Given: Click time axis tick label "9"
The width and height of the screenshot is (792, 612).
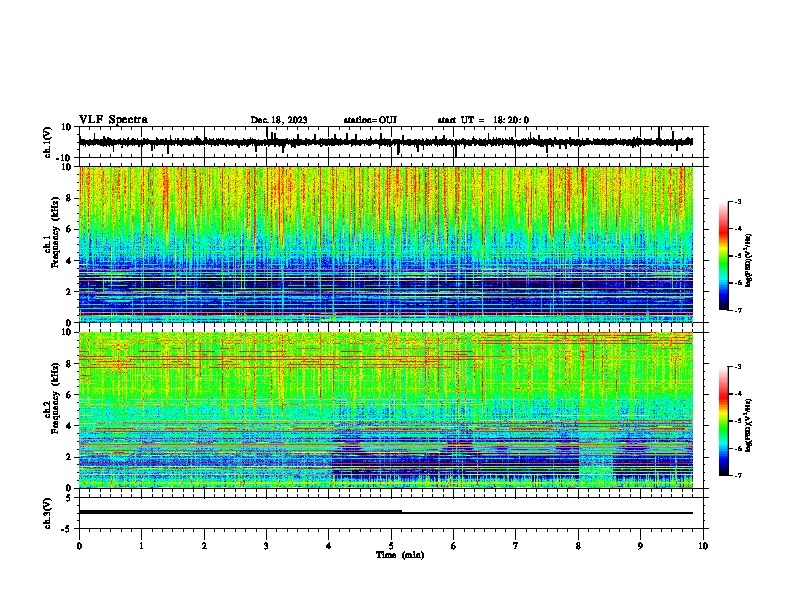Looking at the screenshot, I should 640,546.
